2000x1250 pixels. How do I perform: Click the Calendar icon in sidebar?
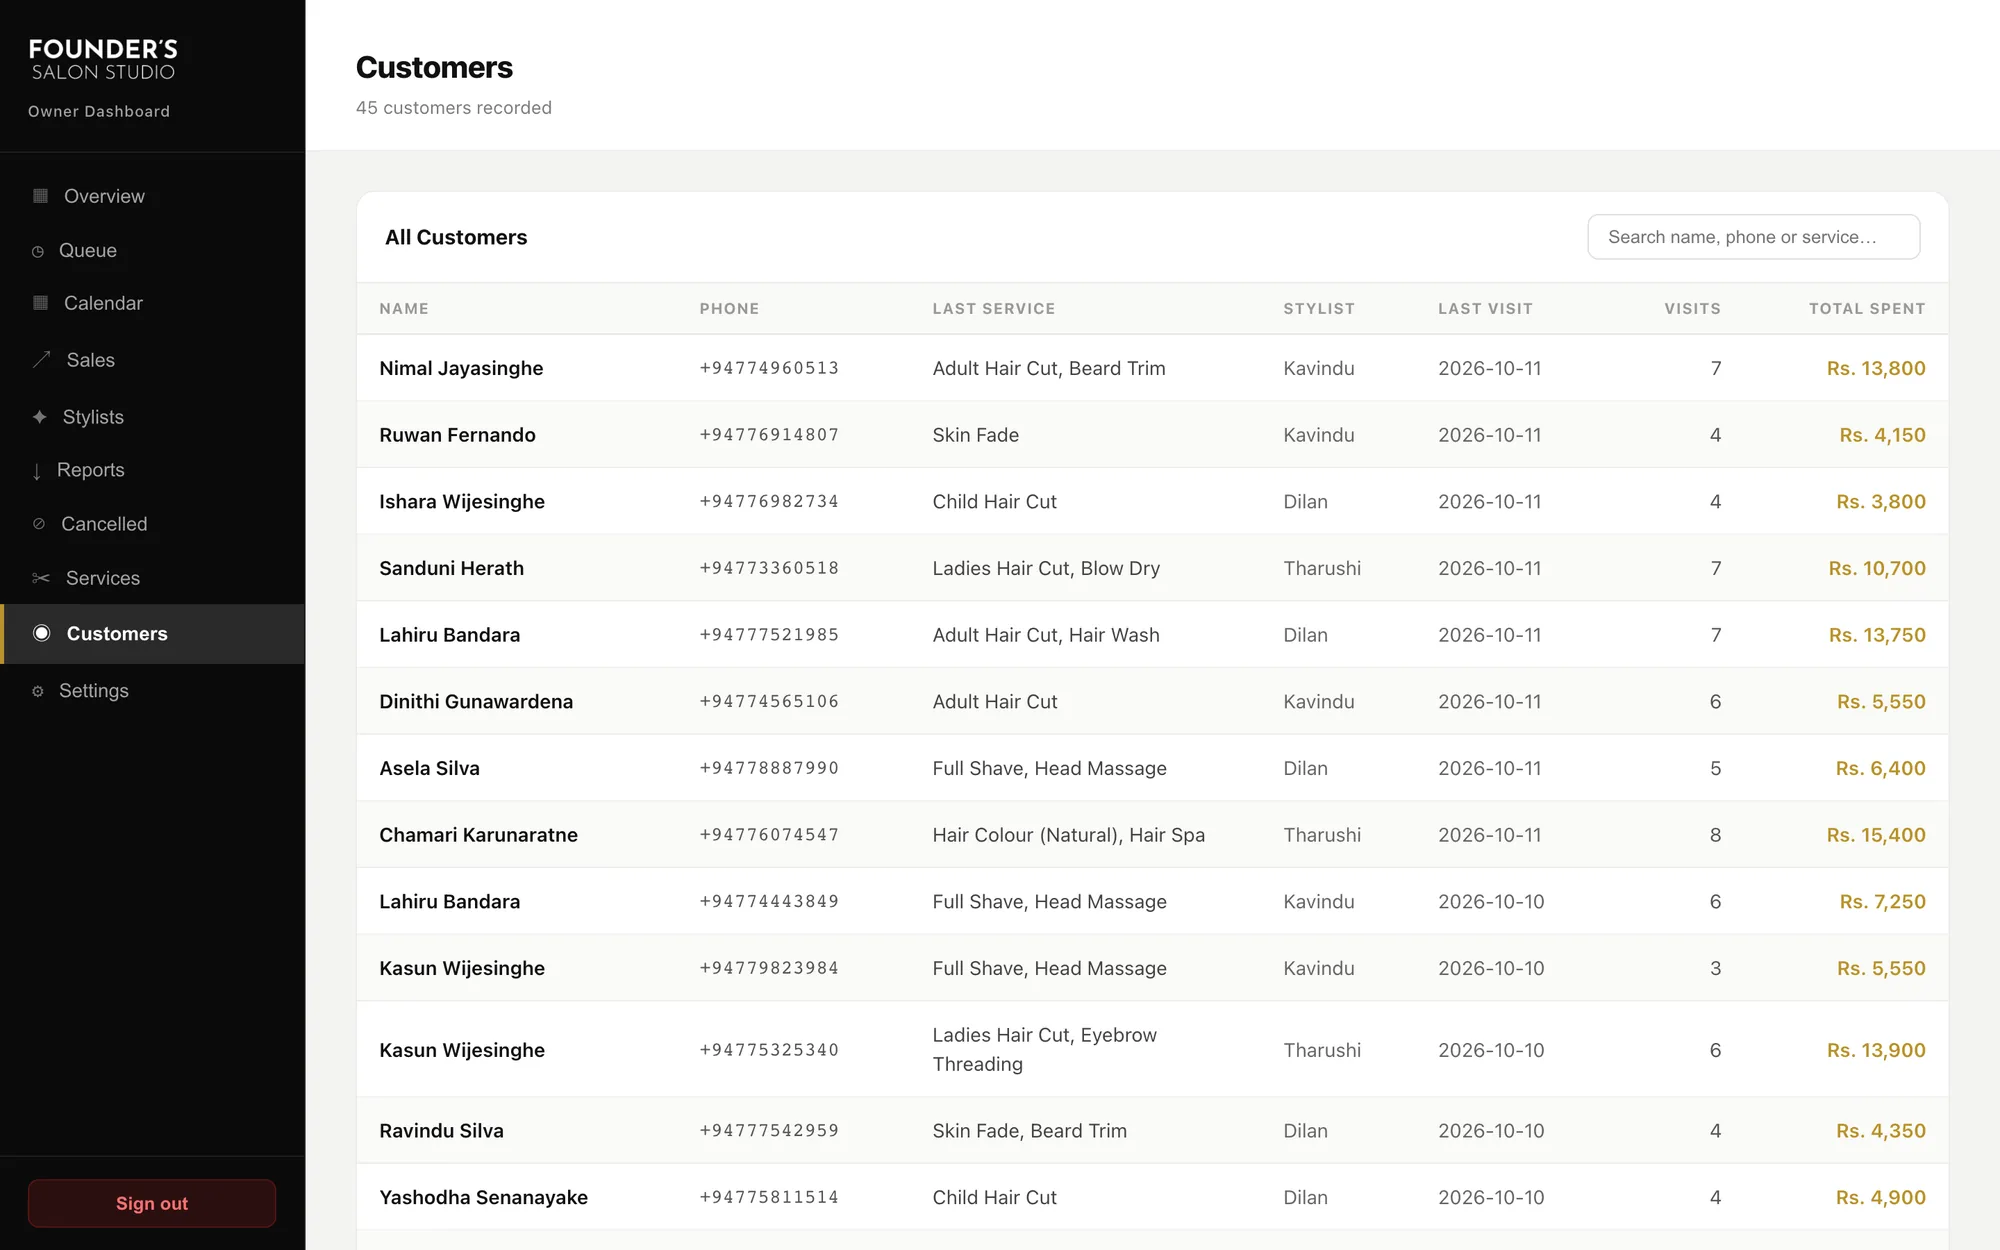(x=40, y=303)
